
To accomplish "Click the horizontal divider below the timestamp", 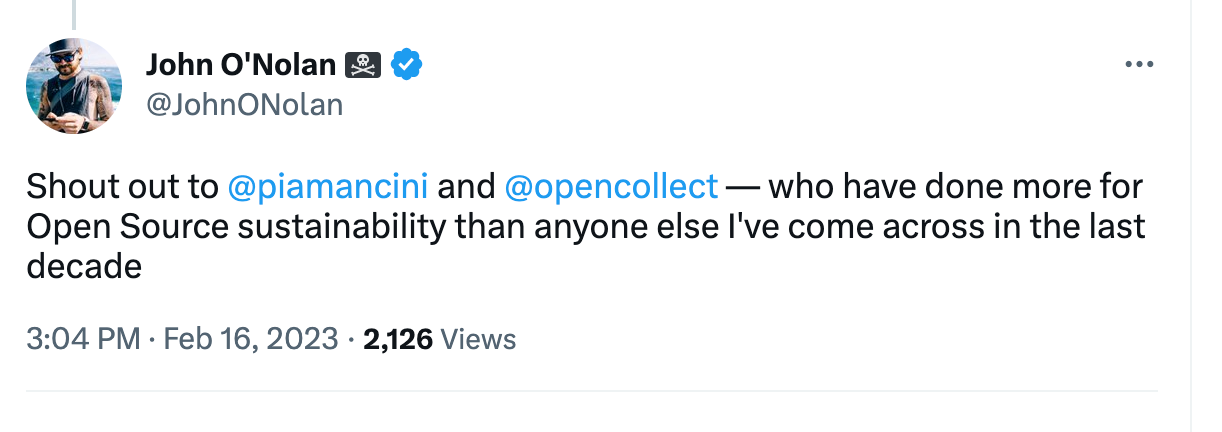I will 590,391.
